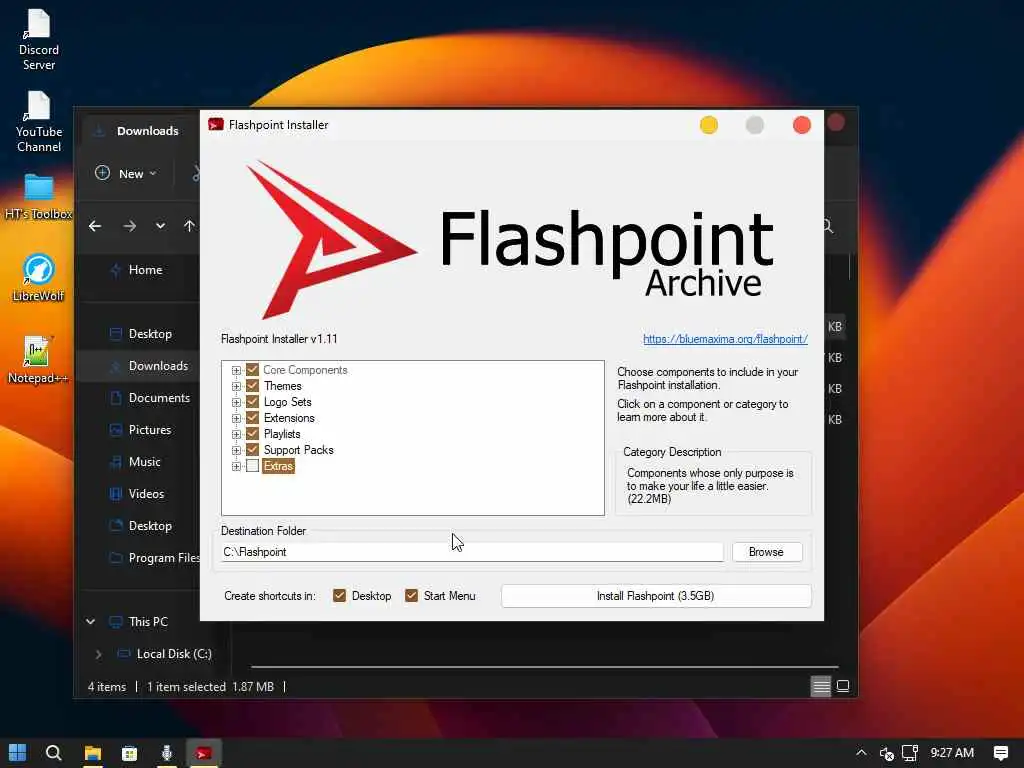1024x768 pixels.
Task: Go up one folder in File Explorer
Action: pyautogui.click(x=189, y=226)
